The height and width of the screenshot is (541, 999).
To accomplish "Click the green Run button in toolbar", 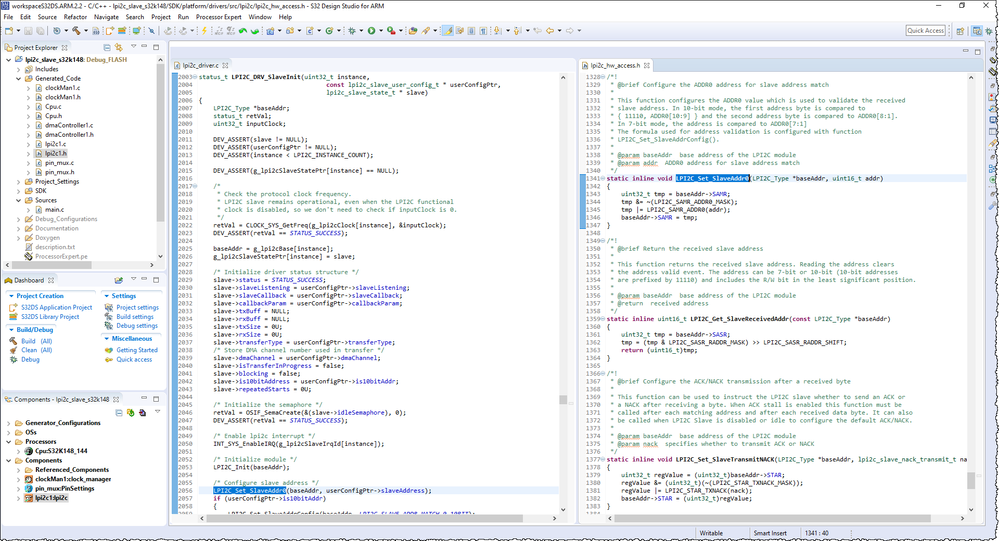I will (x=370, y=31).
